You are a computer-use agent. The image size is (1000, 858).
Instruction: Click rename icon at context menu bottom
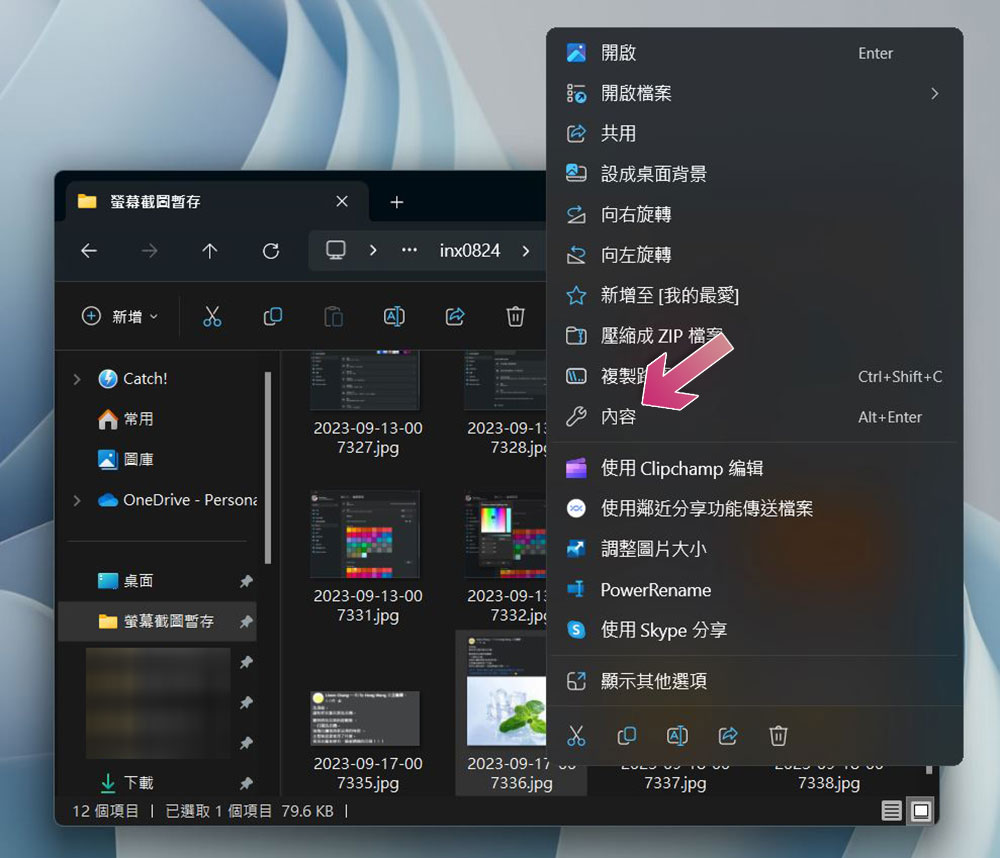click(x=677, y=736)
